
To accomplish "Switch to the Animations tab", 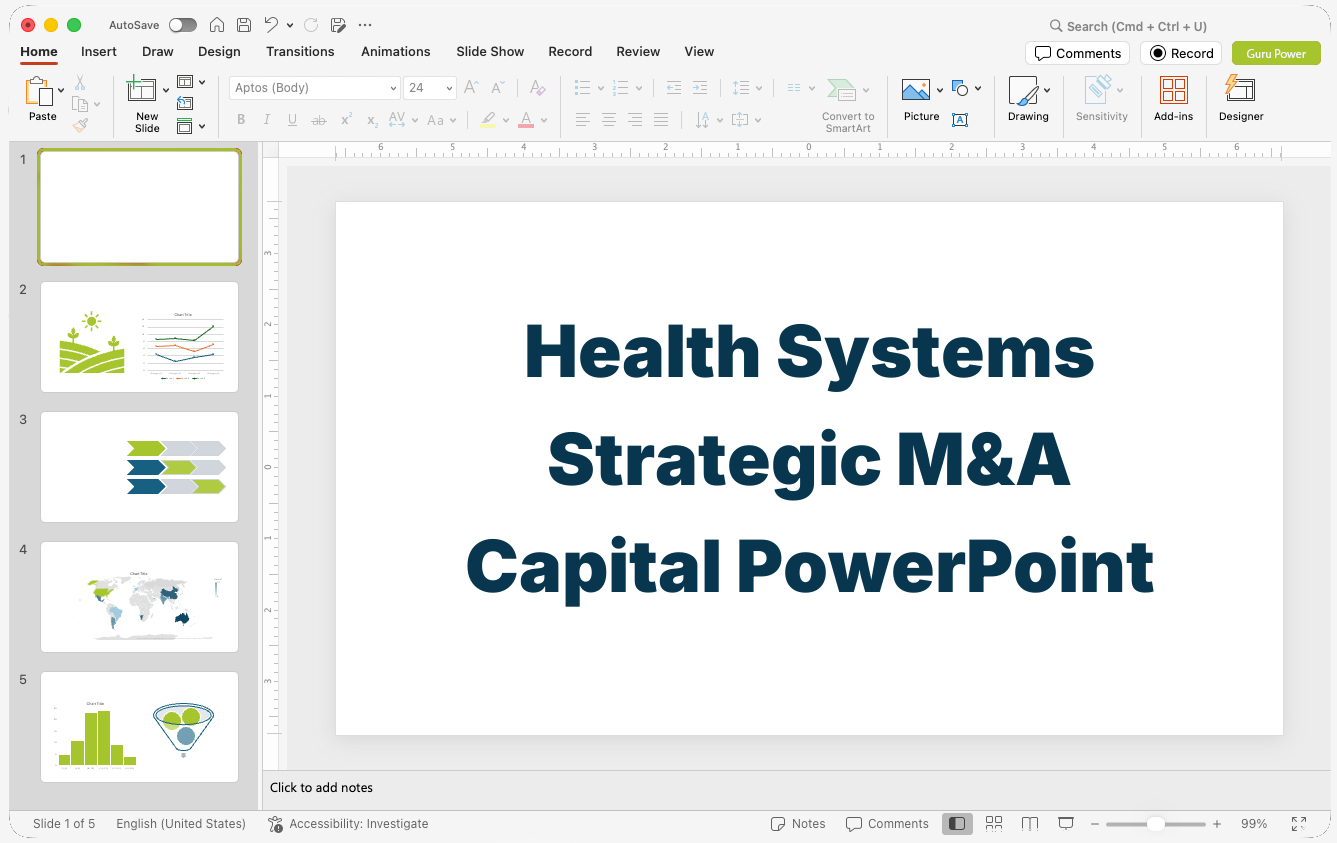I will (396, 51).
